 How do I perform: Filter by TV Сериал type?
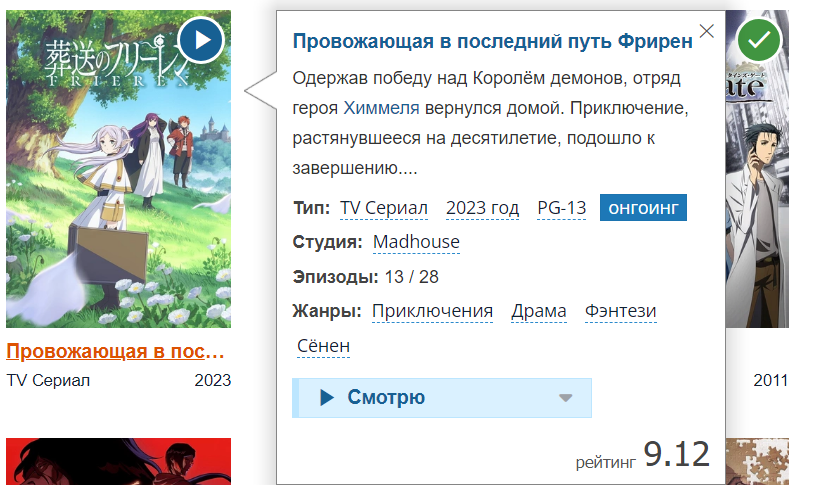(384, 208)
